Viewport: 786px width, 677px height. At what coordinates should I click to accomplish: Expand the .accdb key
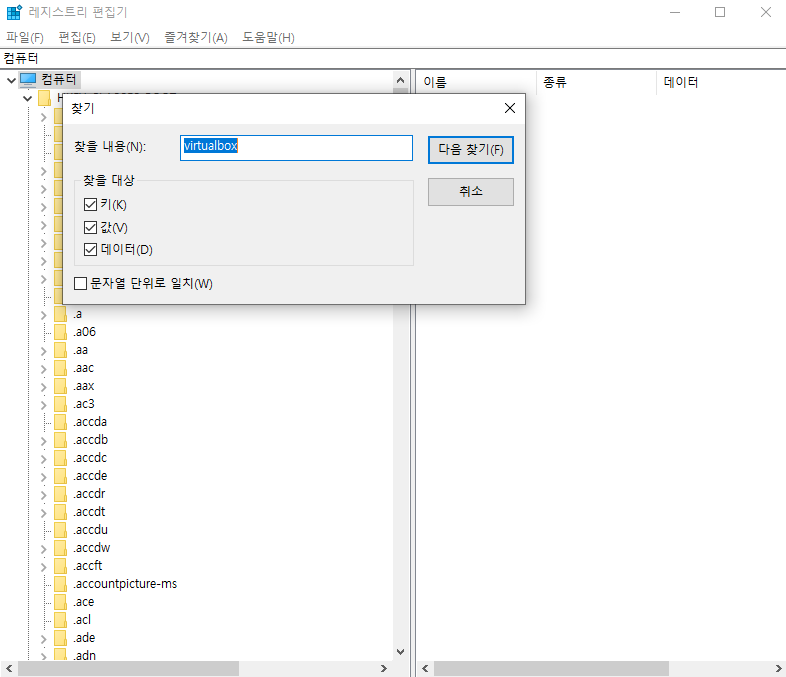(44, 441)
